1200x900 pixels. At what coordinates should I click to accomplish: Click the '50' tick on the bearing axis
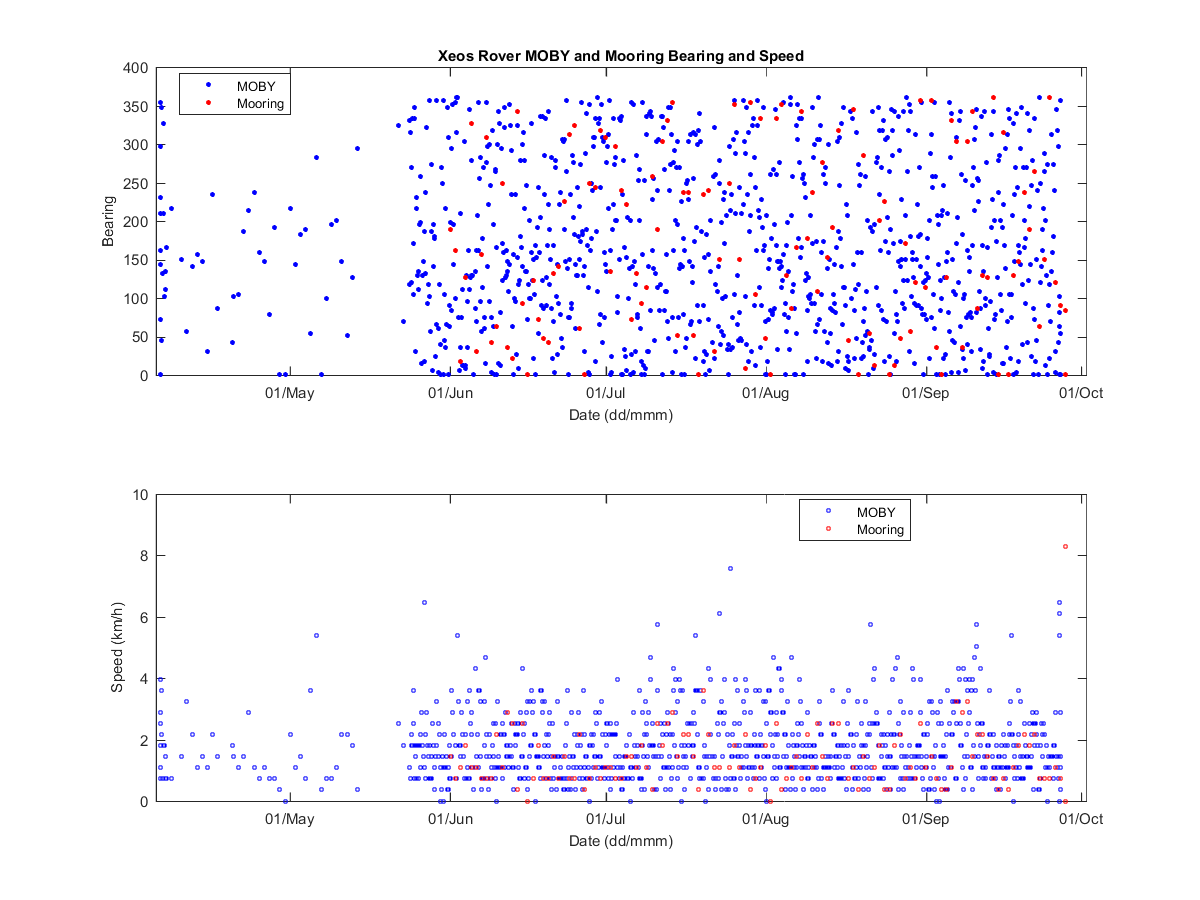[x=142, y=336]
